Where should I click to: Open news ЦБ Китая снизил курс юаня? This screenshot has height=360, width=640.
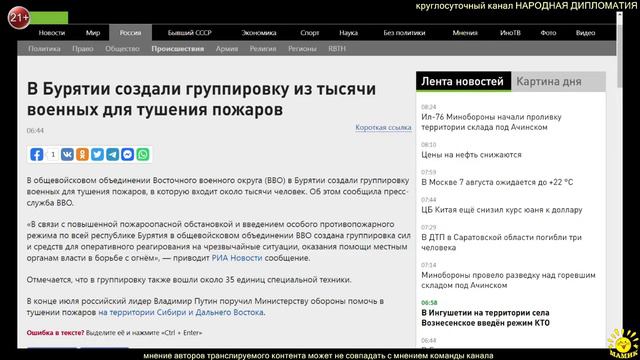(x=502, y=210)
